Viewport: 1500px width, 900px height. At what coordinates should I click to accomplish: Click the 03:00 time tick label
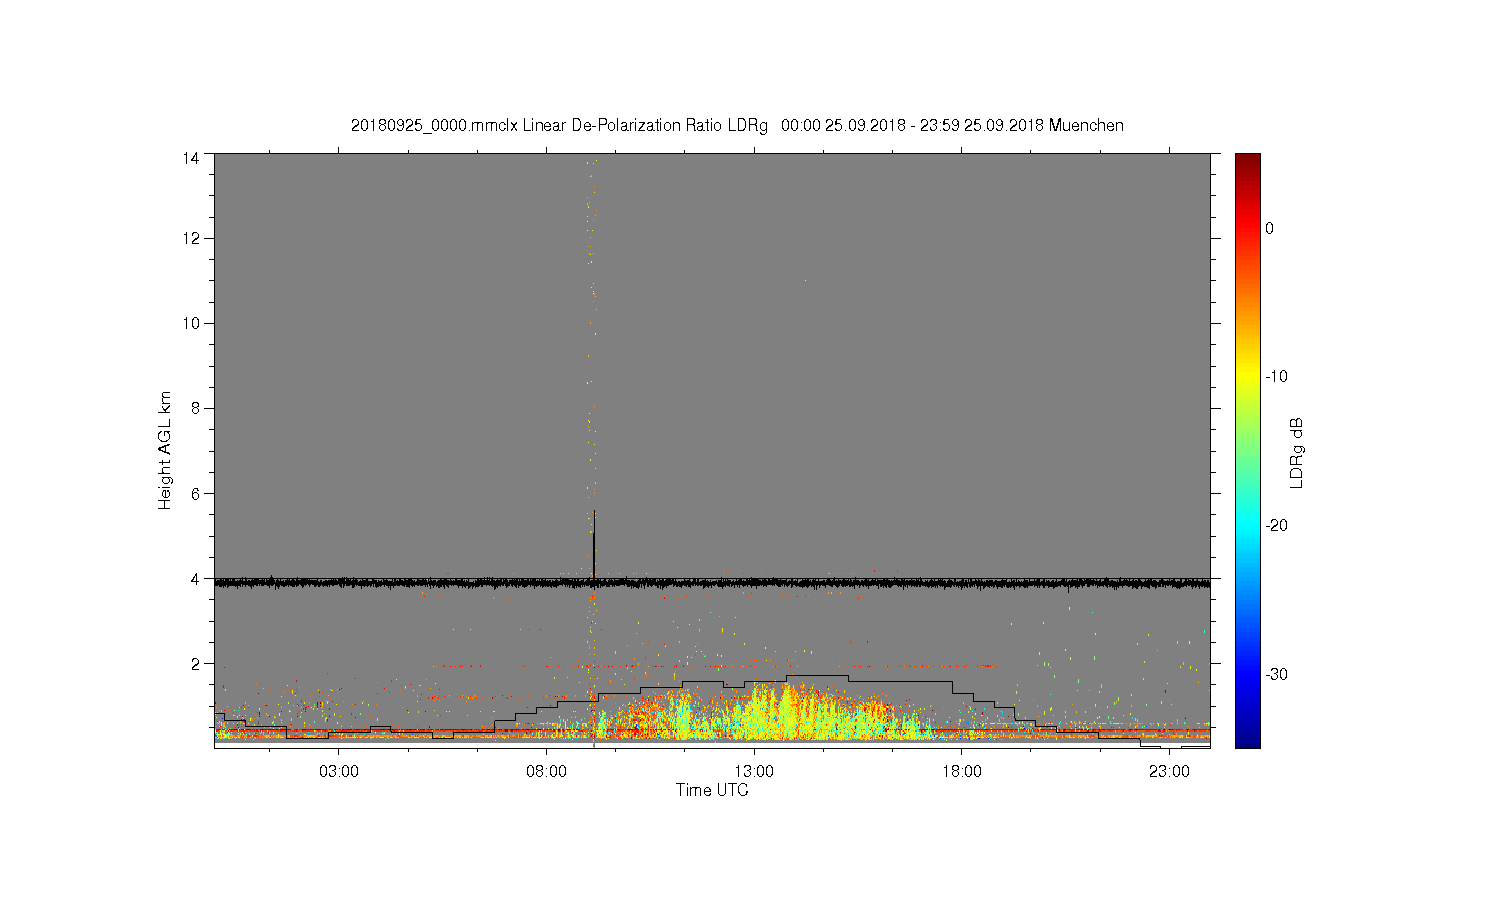pos(339,772)
